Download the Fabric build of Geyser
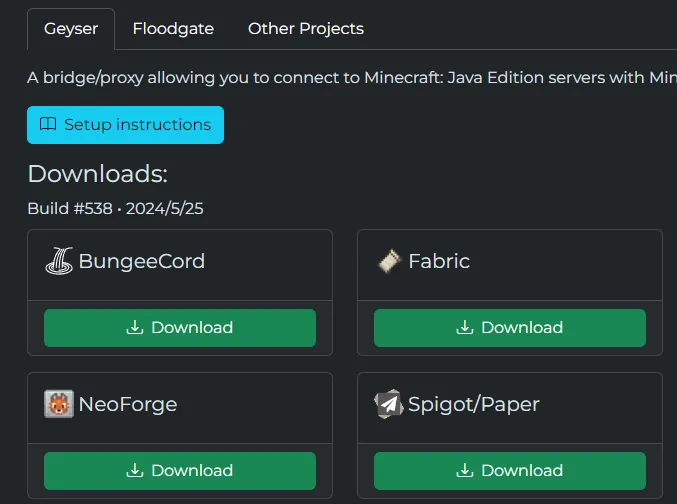This screenshot has height=504, width=677. [x=510, y=328]
